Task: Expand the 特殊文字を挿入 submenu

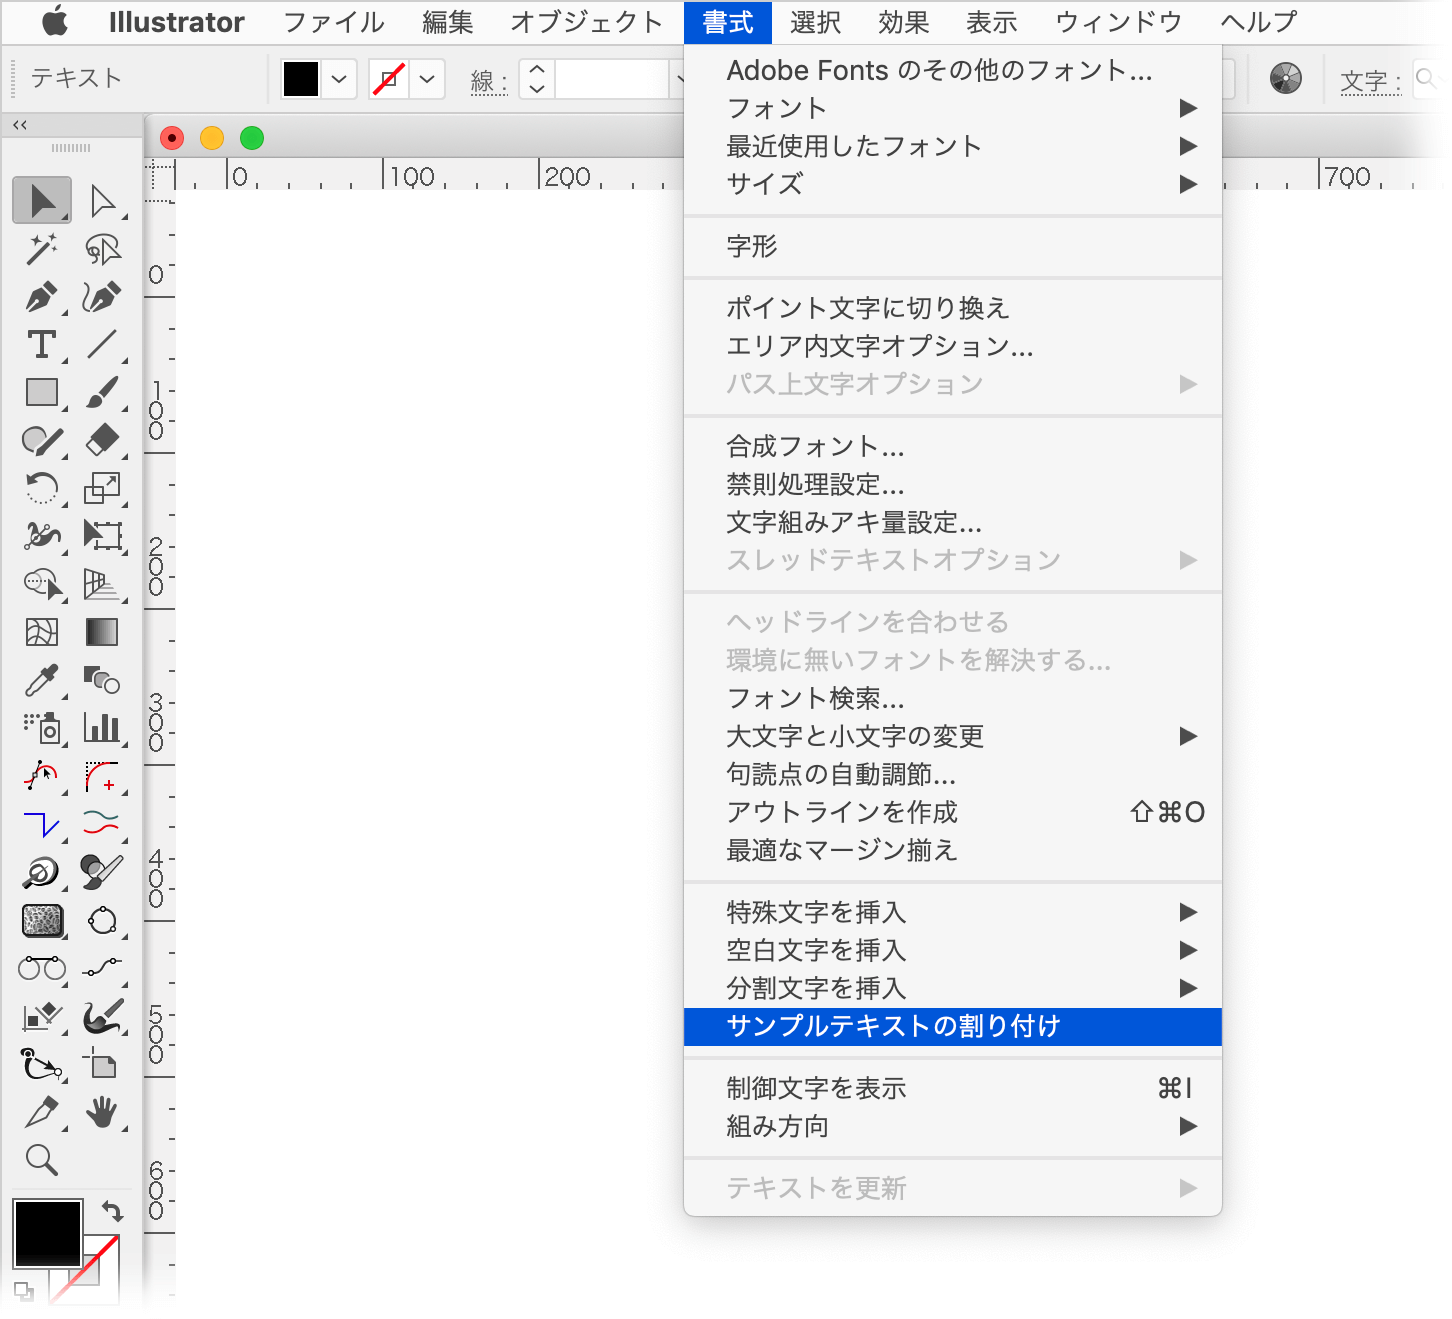Action: pyautogui.click(x=953, y=912)
